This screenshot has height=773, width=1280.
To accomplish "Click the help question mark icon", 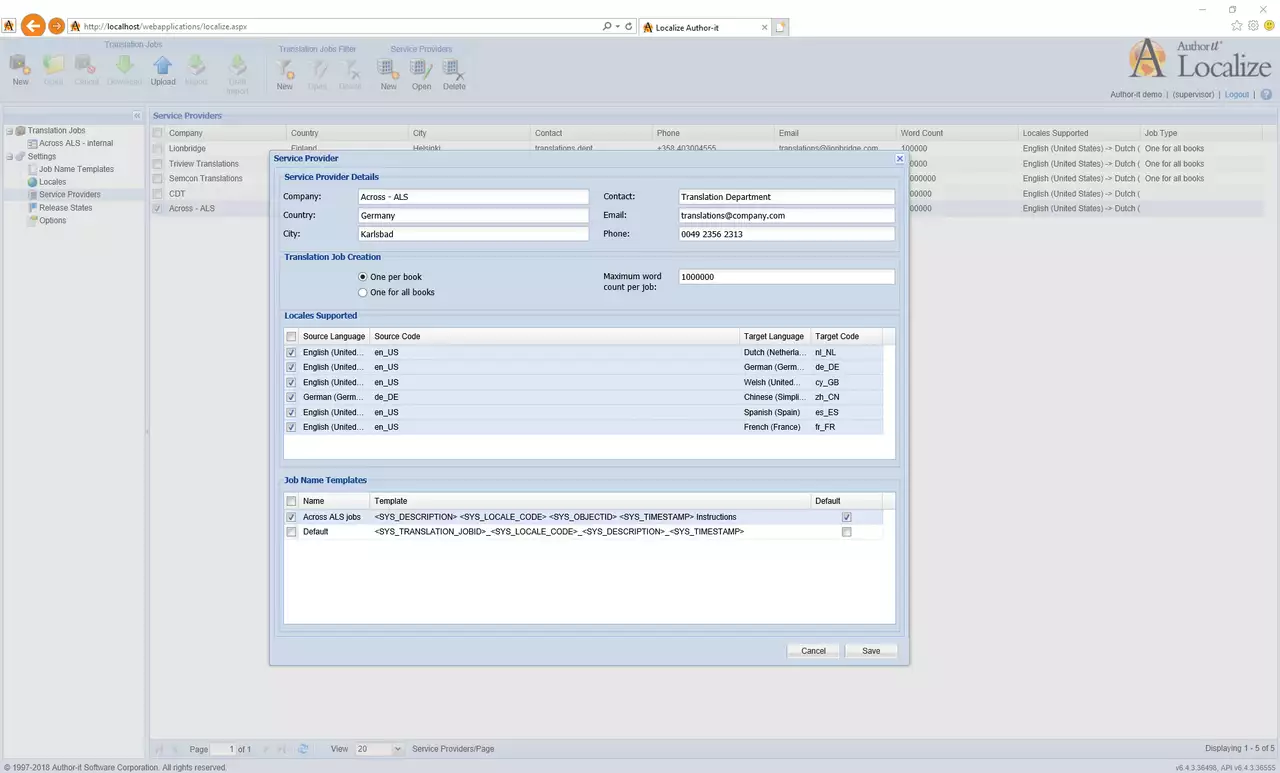I will pos(1266,95).
